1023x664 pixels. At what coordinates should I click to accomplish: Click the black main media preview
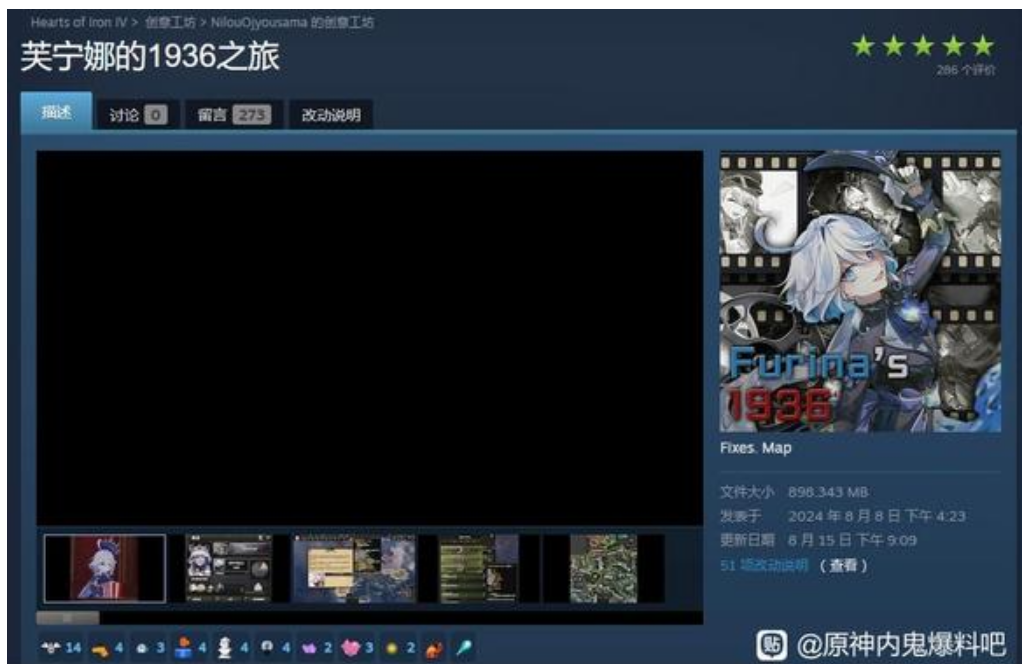pos(369,338)
